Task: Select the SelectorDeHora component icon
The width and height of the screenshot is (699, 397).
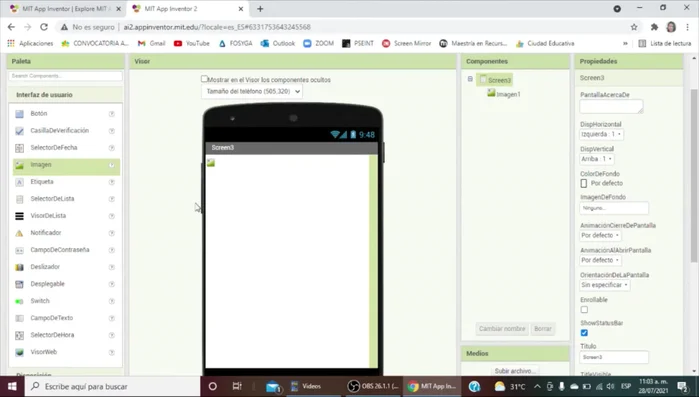Action: click(19, 336)
